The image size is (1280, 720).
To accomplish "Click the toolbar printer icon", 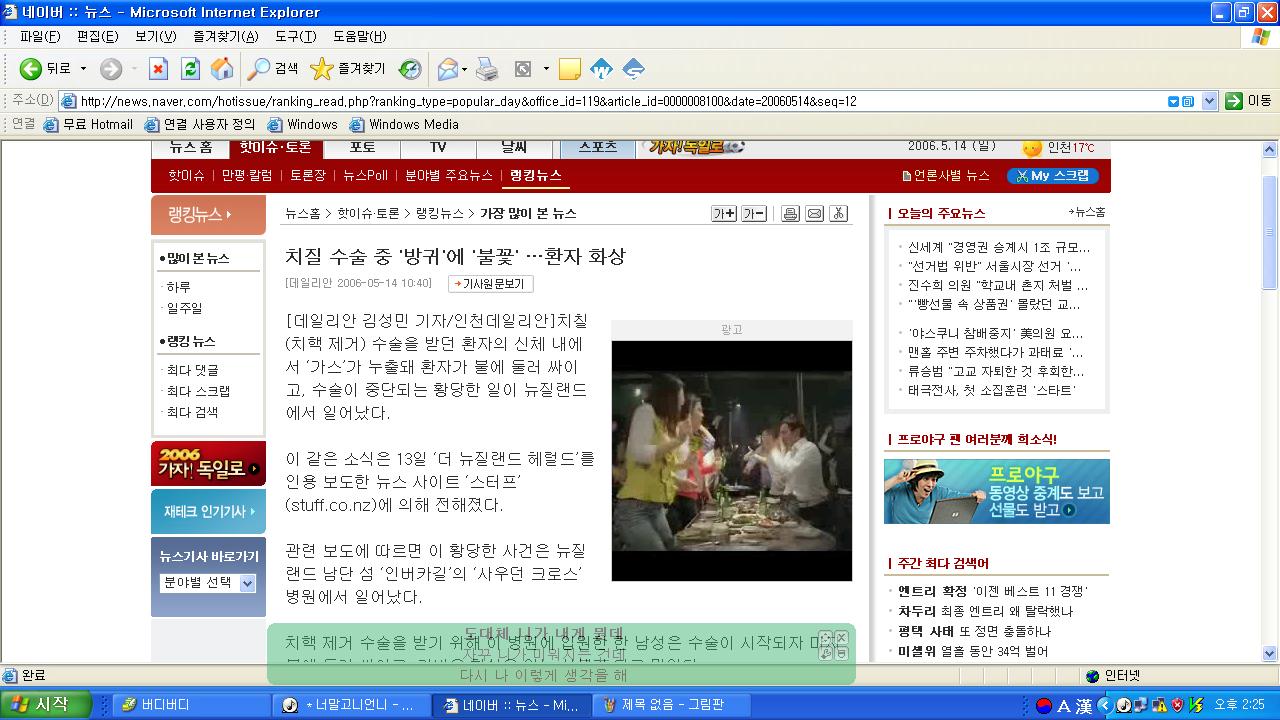I will click(x=486, y=69).
